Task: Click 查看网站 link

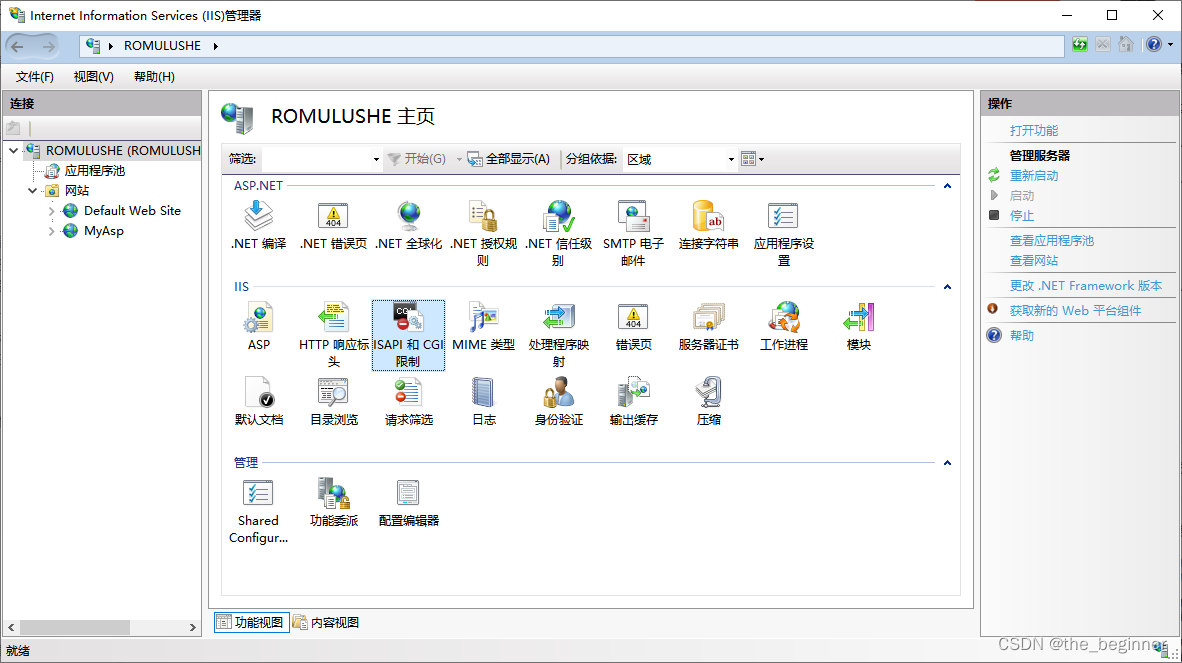Action: tap(1033, 261)
